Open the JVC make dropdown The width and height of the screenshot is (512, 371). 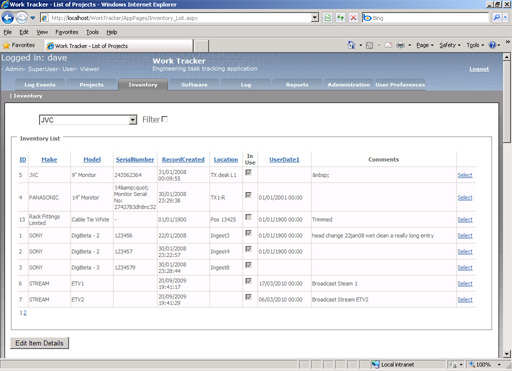(x=88, y=120)
